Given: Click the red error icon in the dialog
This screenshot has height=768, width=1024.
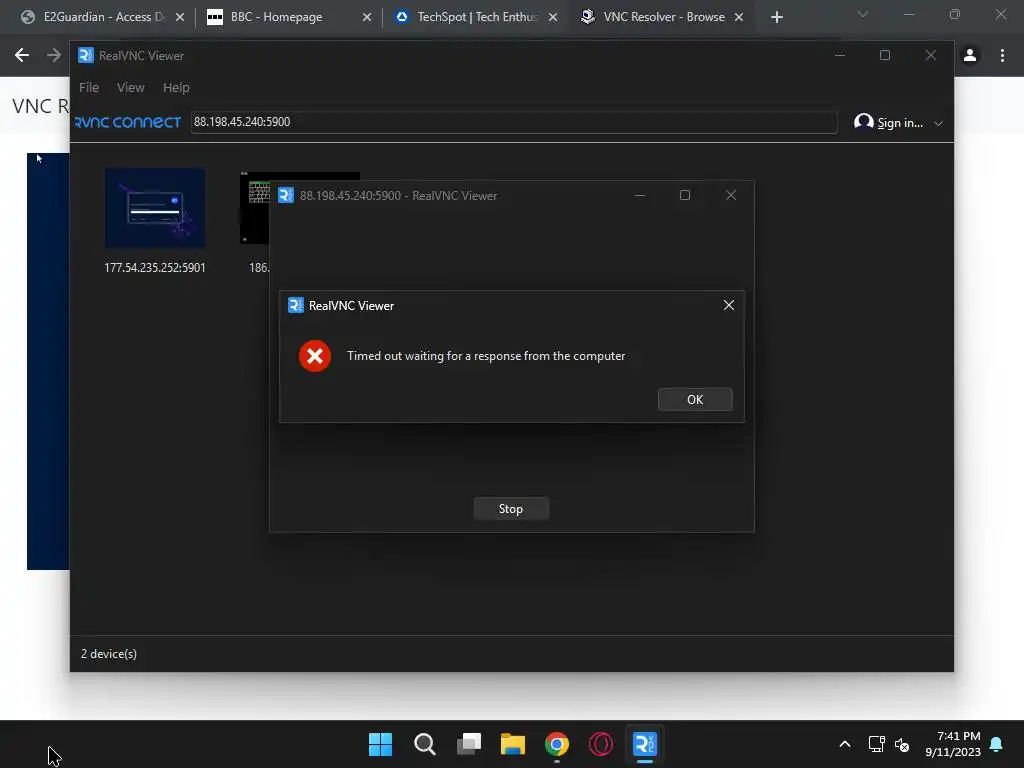Looking at the screenshot, I should pos(315,356).
